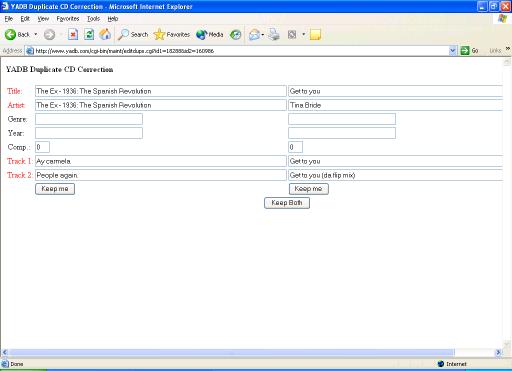
Task: Refresh the page with the green arrows icon
Action: (89, 34)
